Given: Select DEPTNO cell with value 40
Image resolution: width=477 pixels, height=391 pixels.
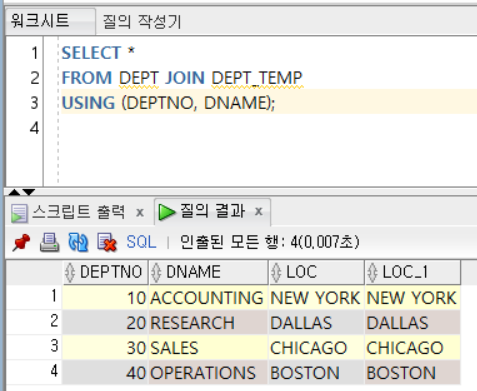Looking at the screenshot, I should pyautogui.click(x=105, y=373).
